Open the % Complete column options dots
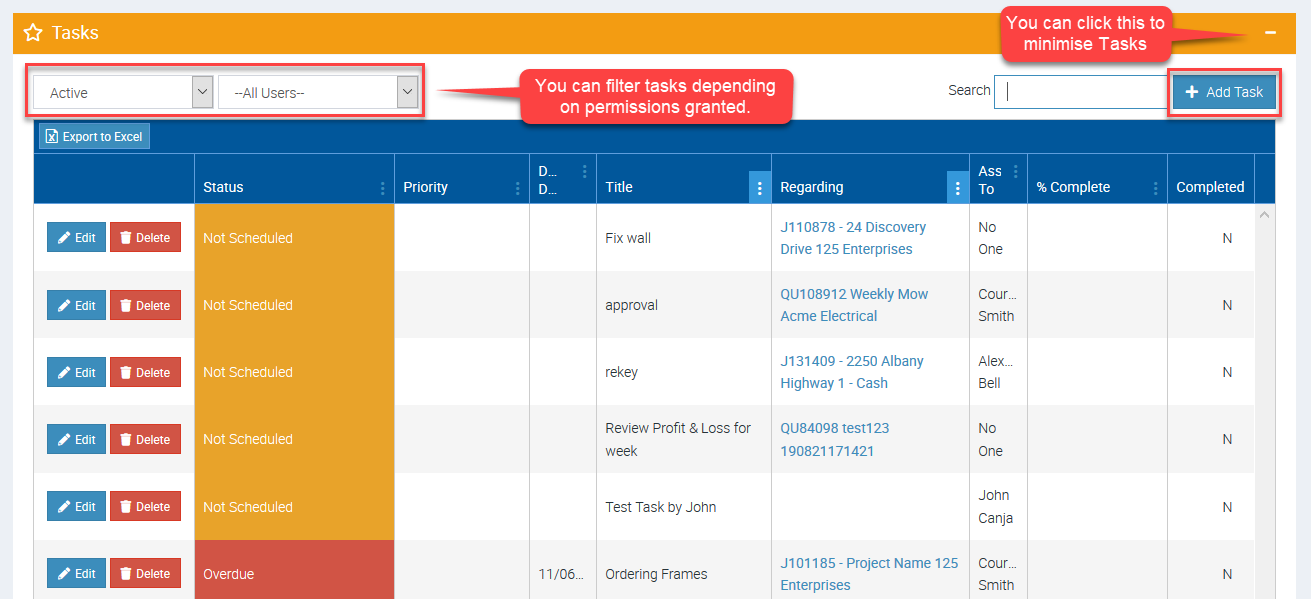Image resolution: width=1312 pixels, height=599 pixels. coord(1155,188)
